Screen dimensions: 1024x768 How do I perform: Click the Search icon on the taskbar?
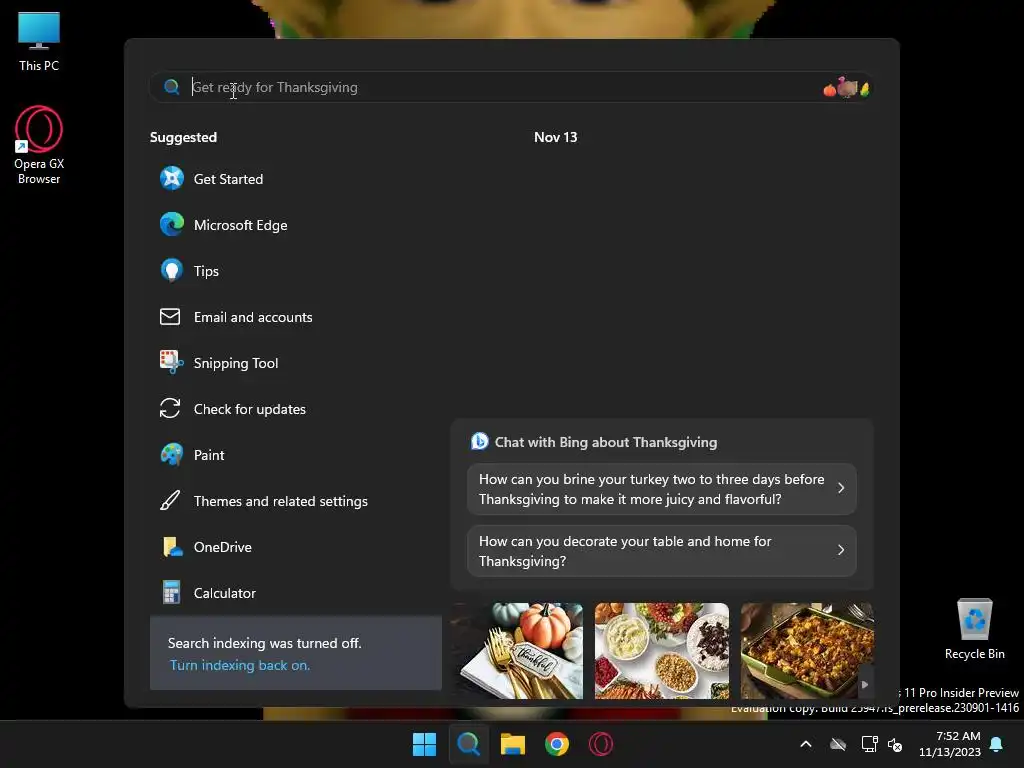tap(468, 744)
